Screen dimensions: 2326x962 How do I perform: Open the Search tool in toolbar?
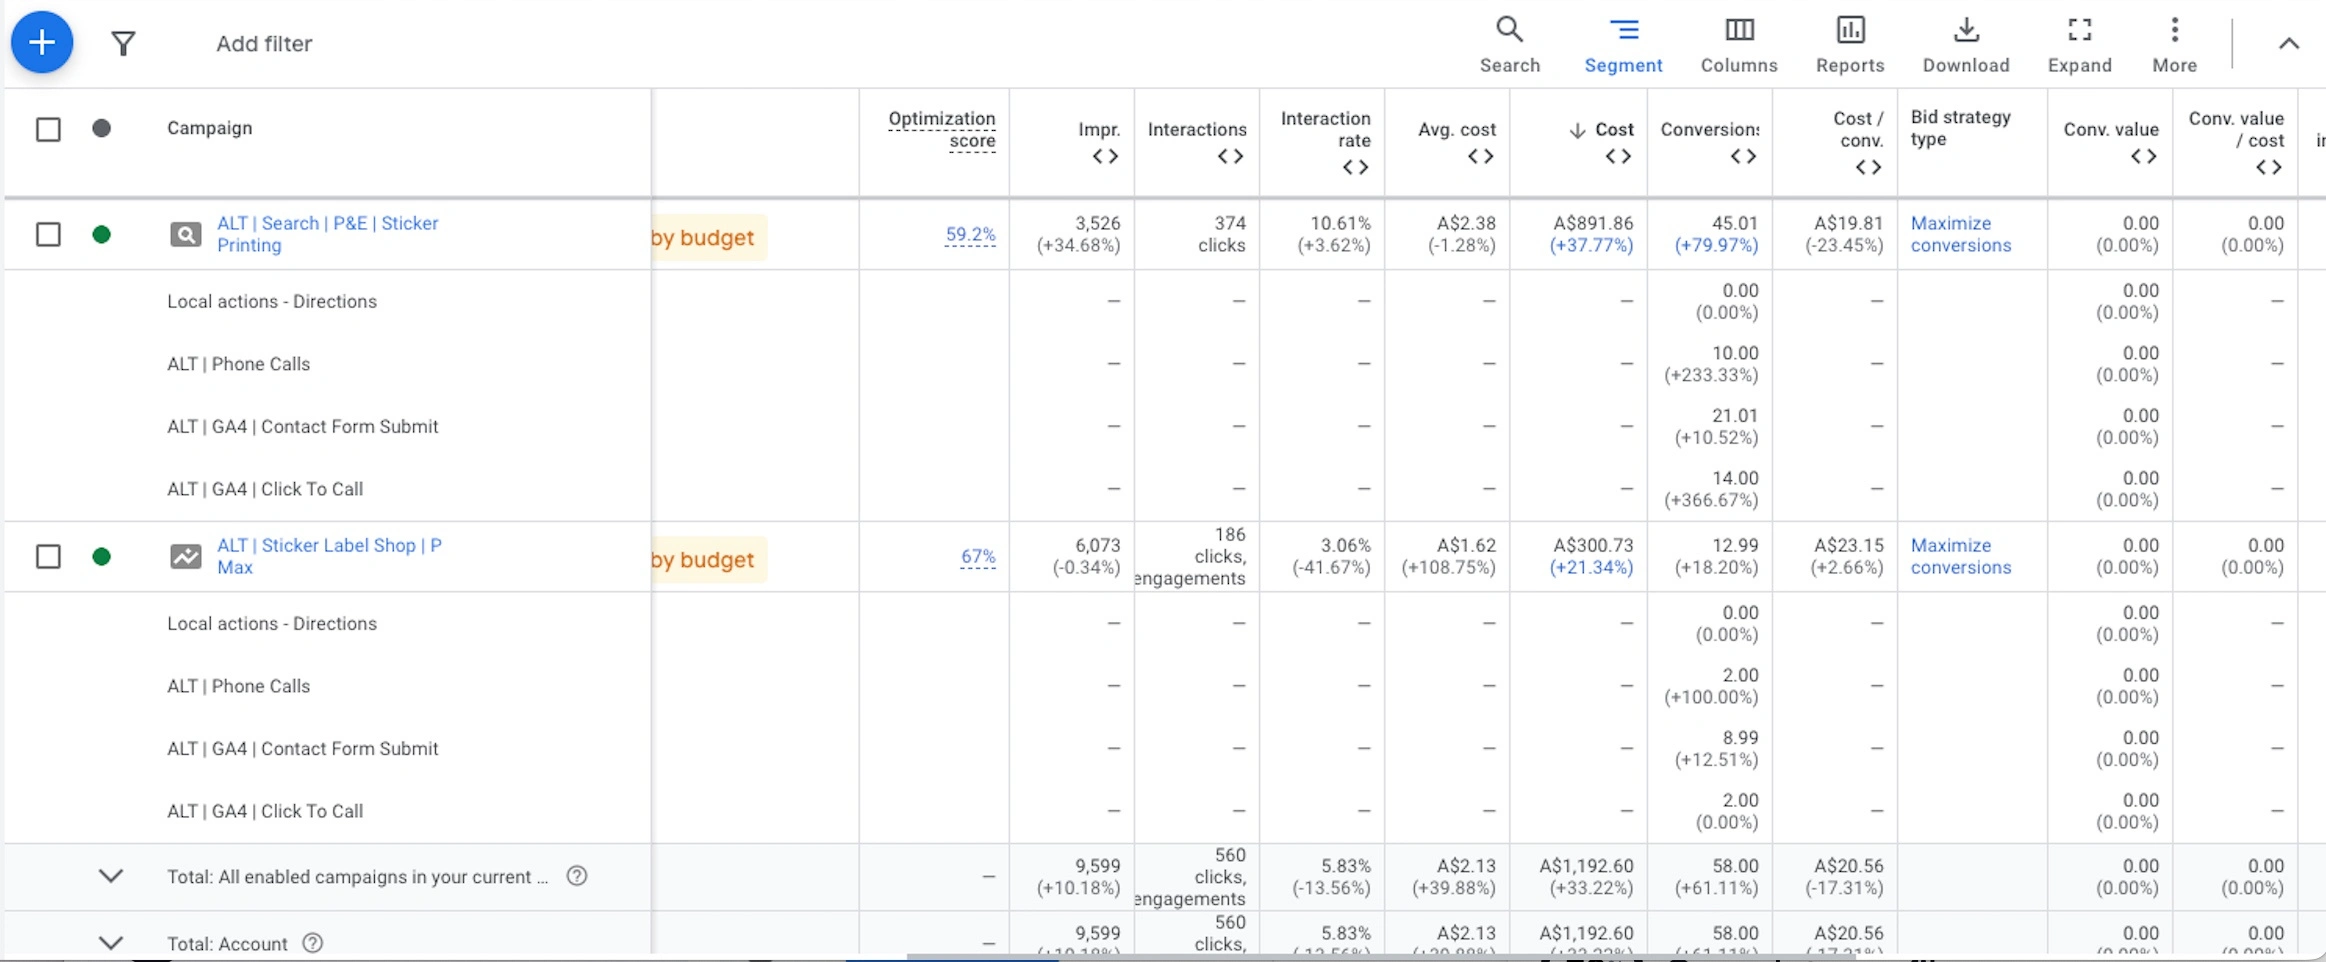(1509, 43)
